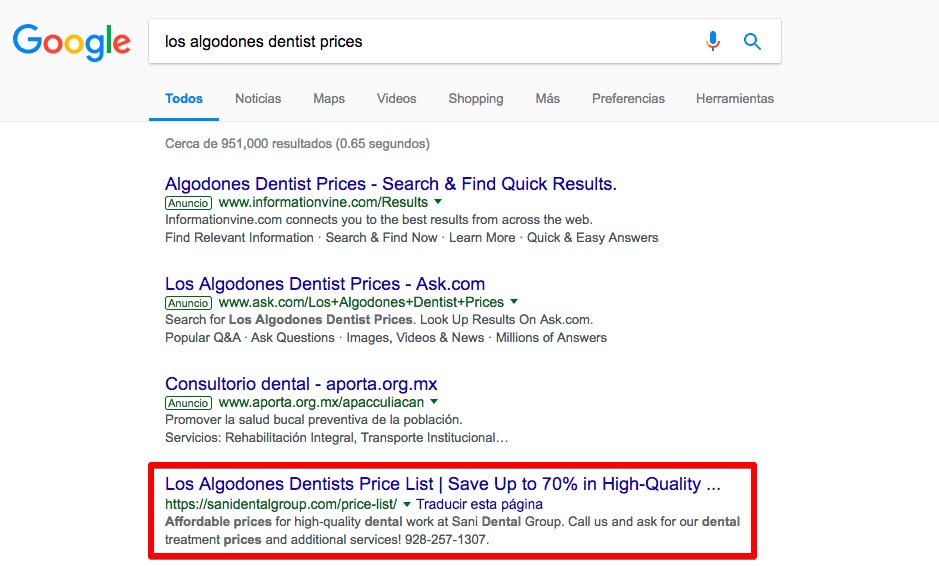Submit search using the magnifying glass icon

pos(752,41)
